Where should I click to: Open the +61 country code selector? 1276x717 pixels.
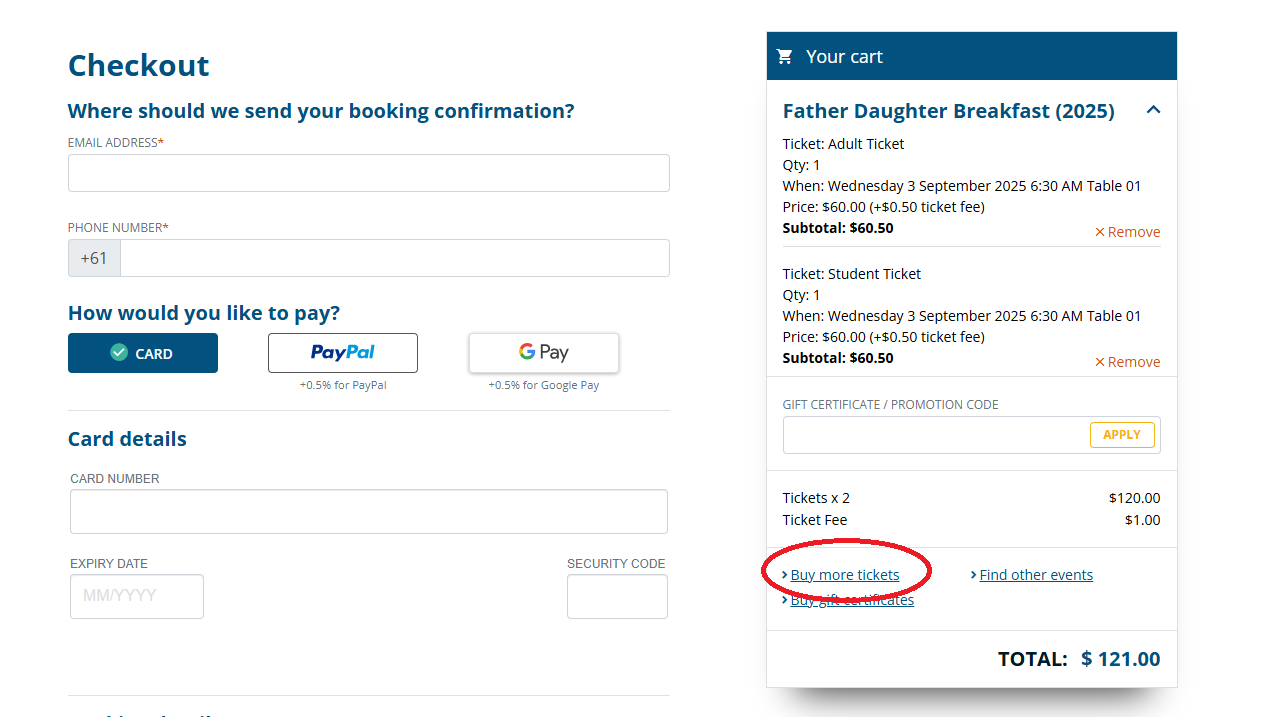click(94, 258)
